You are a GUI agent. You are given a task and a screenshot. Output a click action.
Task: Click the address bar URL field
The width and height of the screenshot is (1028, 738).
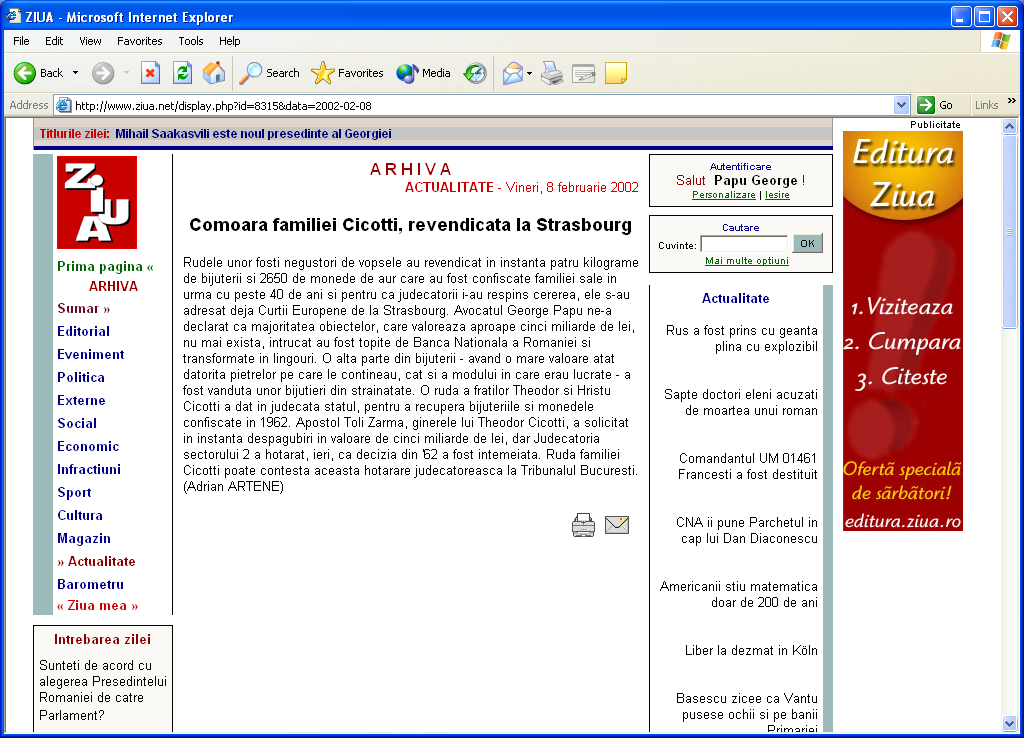482,105
